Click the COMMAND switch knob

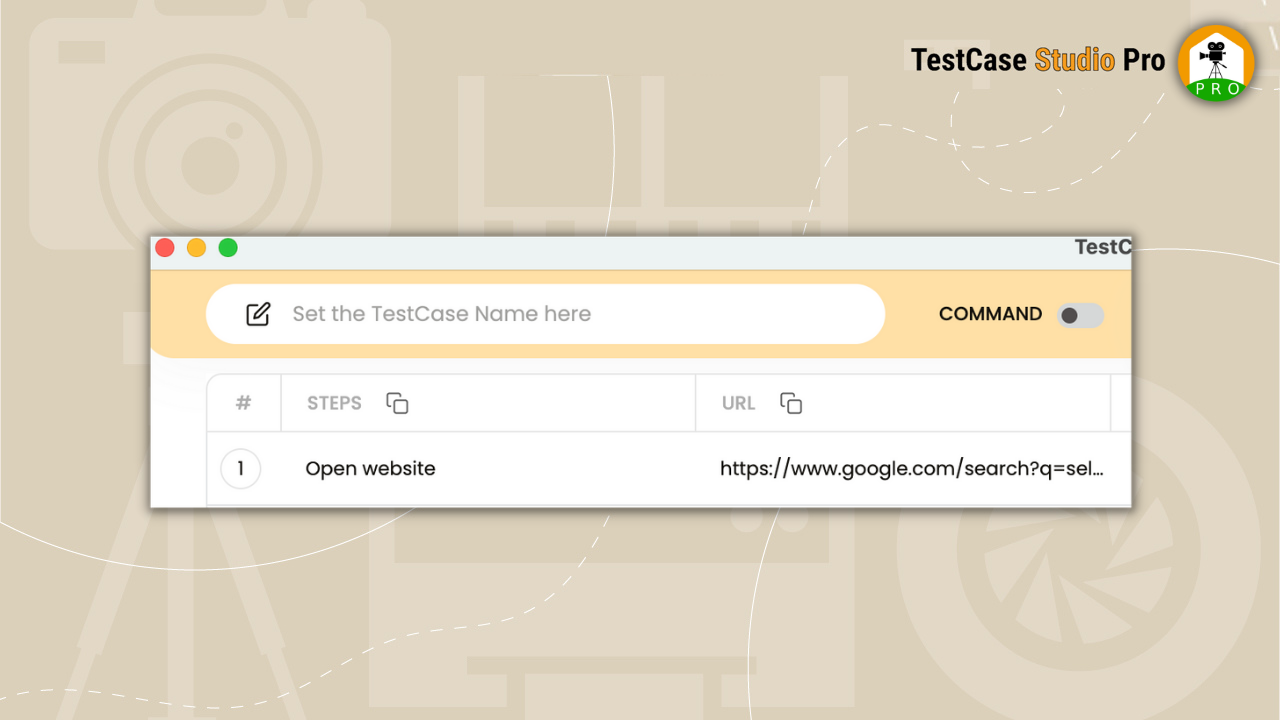[1070, 314]
